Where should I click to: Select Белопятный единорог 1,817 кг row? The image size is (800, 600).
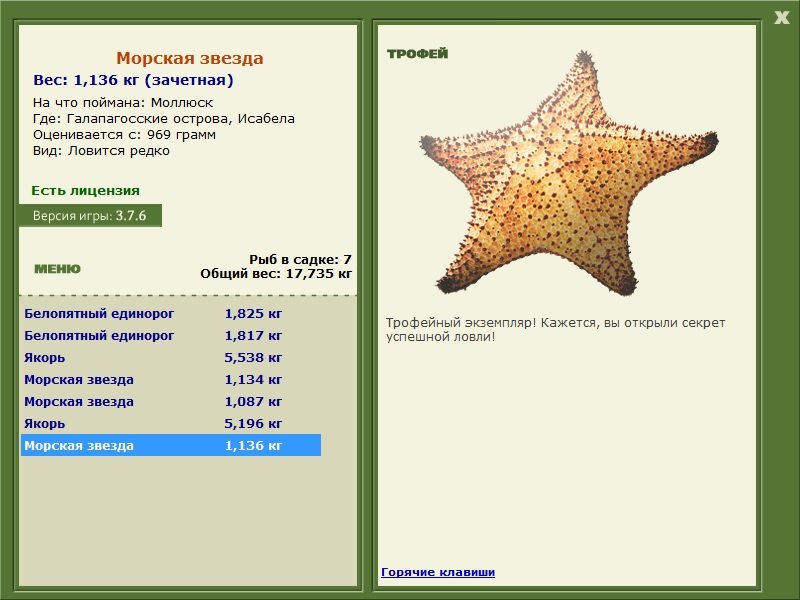pyautogui.click(x=171, y=336)
